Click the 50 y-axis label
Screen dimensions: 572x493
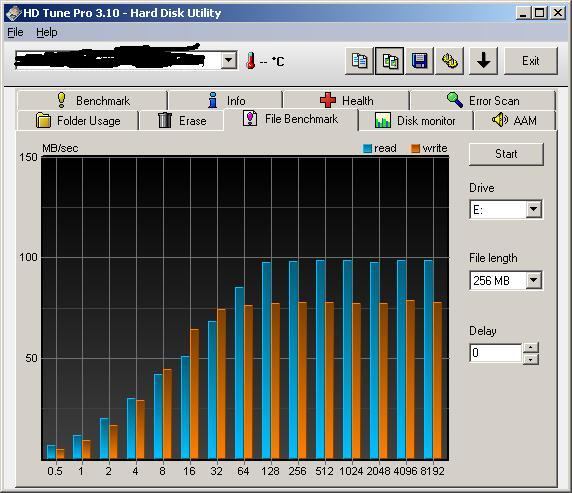(x=31, y=358)
